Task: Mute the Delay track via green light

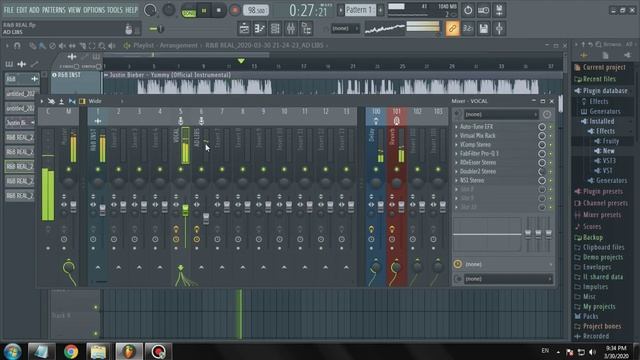Action: pos(376,169)
